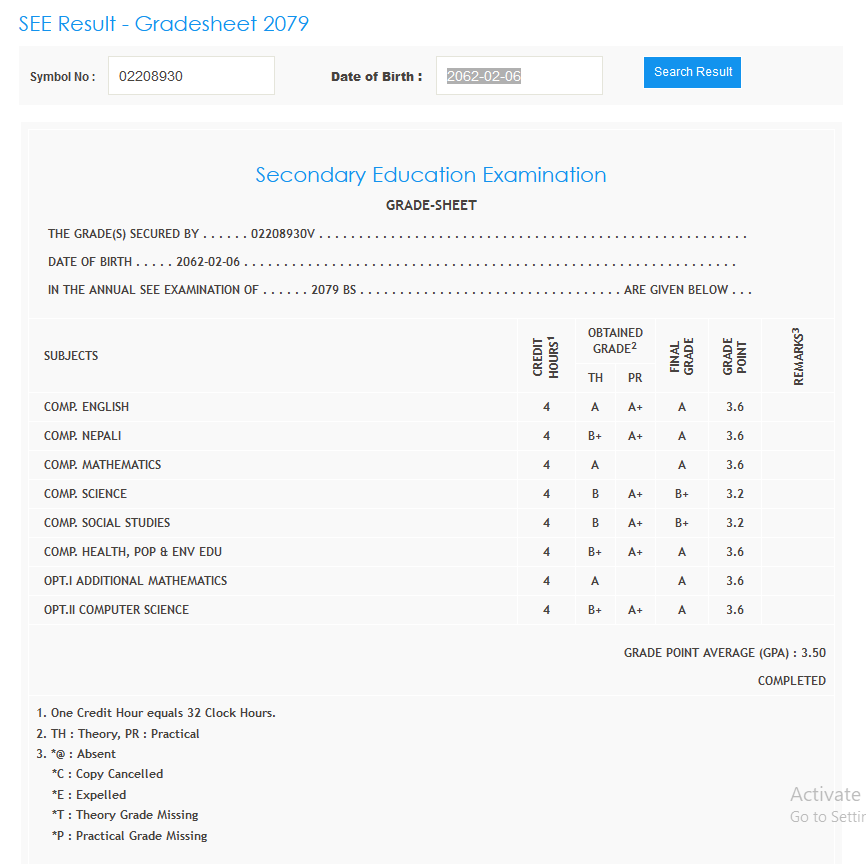Click the COMP. SCIENCE subject cell
This screenshot has height=864, width=866.
pos(85,494)
